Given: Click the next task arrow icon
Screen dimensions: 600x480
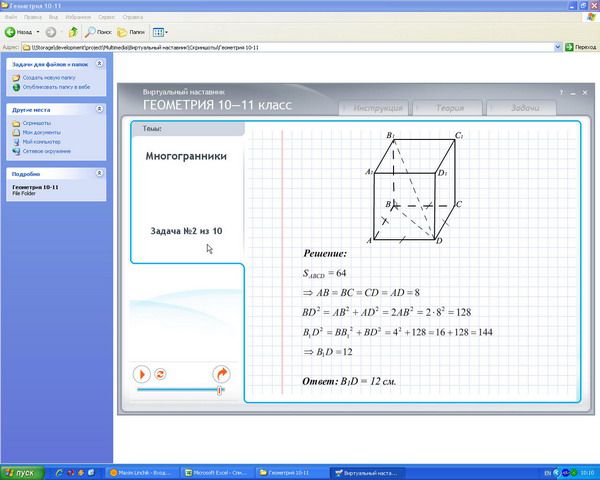Looking at the screenshot, I should pyautogui.click(x=221, y=373).
